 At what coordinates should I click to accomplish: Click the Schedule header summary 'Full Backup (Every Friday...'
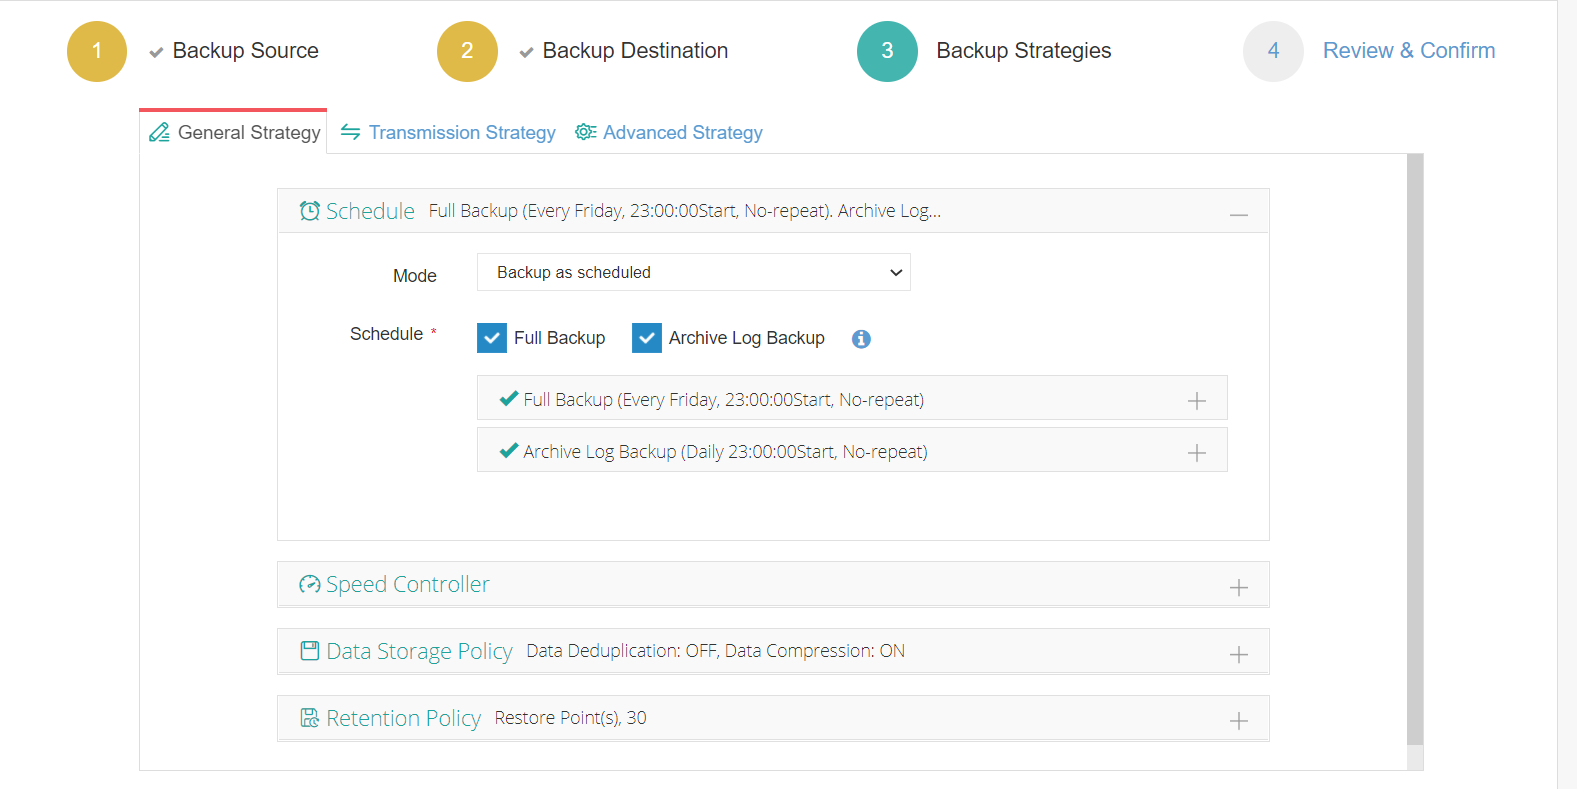[685, 211]
